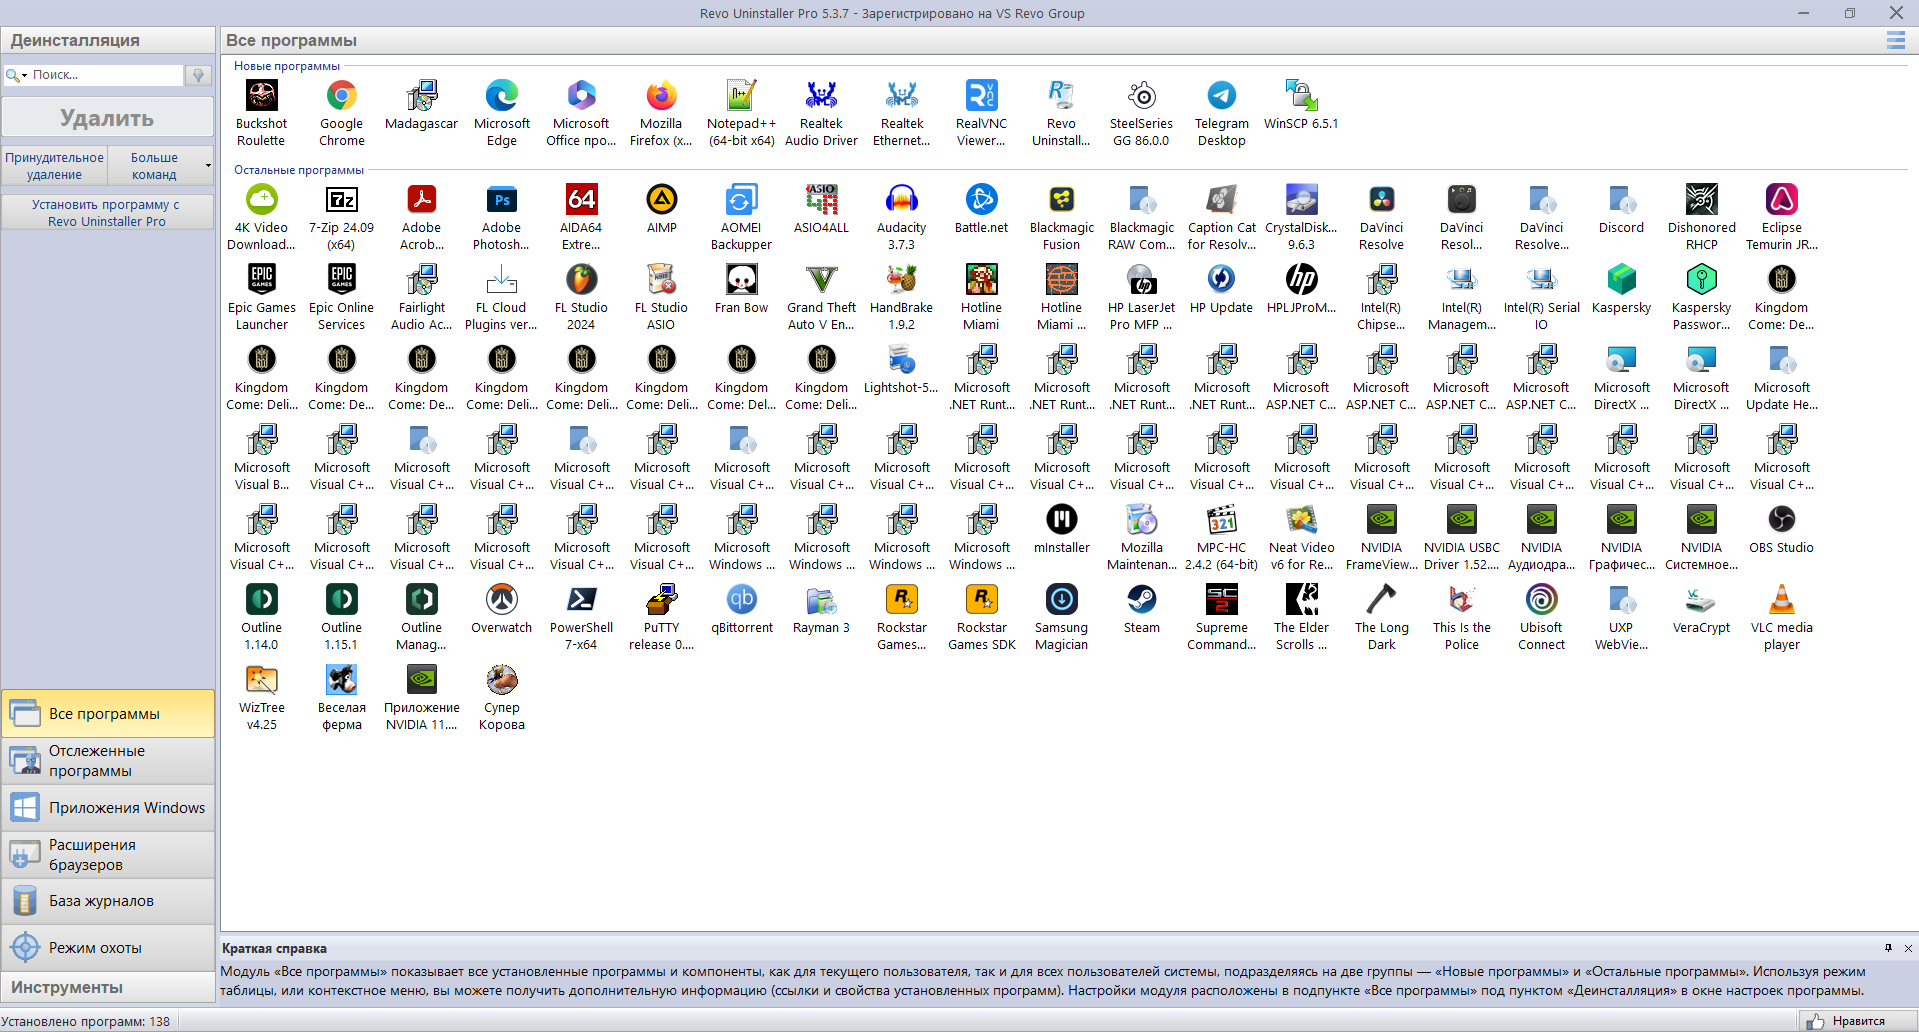Close the Краткая справка help panel
Screen dimensions: 1919x1032
[1908, 948]
